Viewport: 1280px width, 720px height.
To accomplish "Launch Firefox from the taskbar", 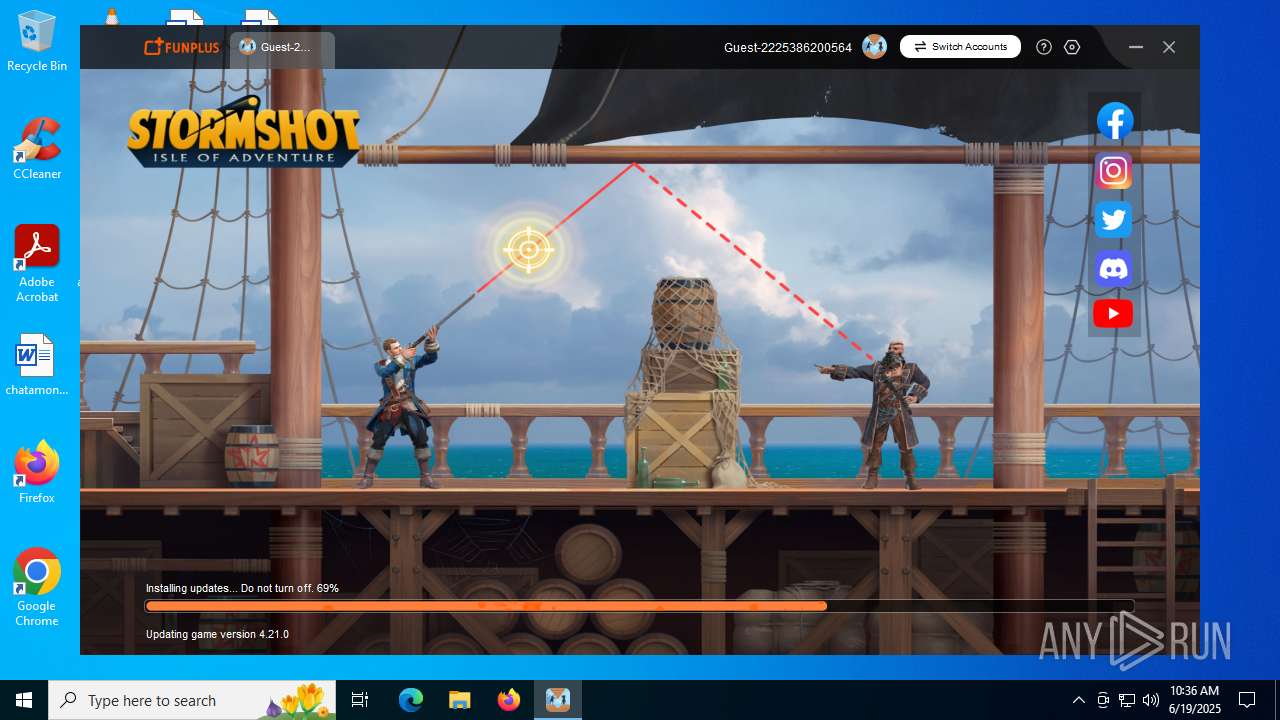I will (509, 700).
